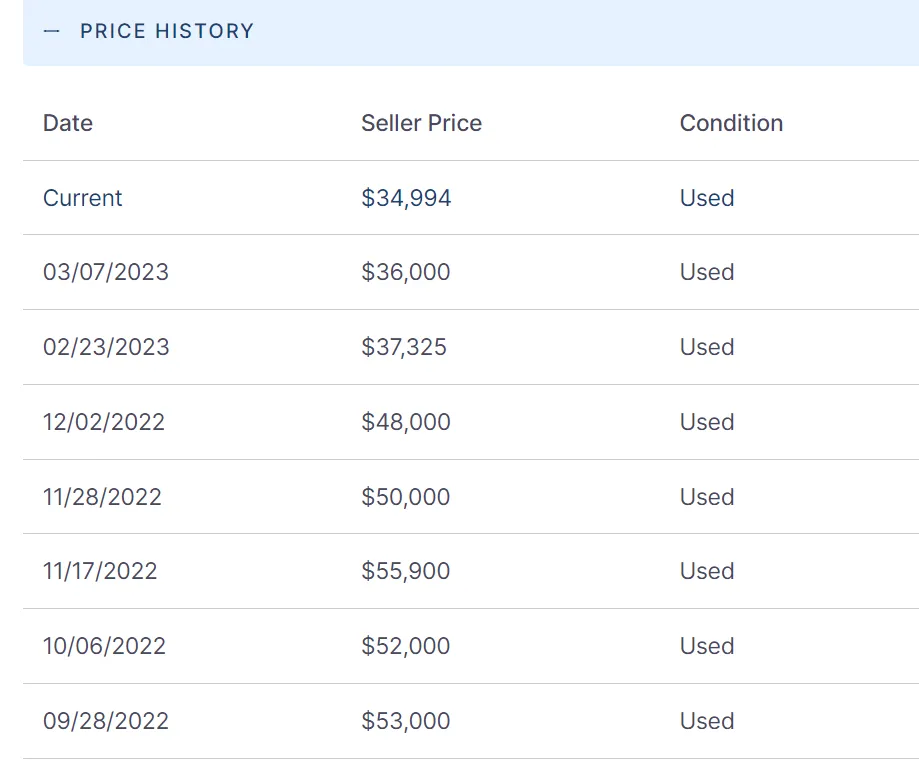Click the $55,900 seller price
The height and width of the screenshot is (762, 919).
click(x=406, y=571)
